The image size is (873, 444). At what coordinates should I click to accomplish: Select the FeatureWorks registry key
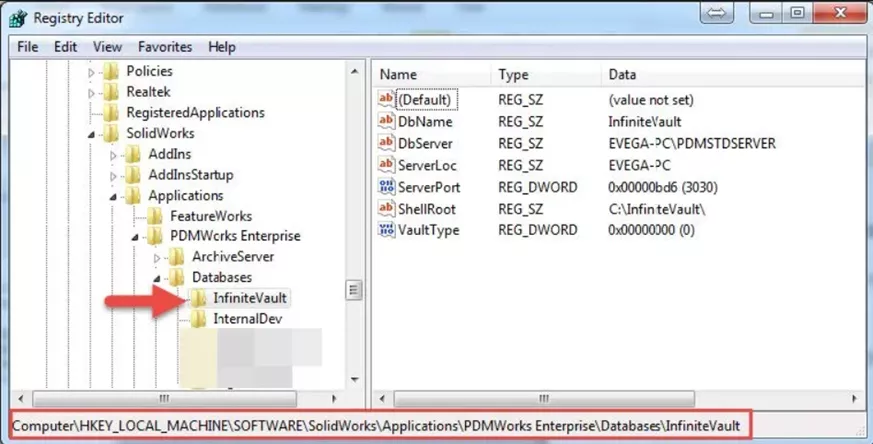210,216
